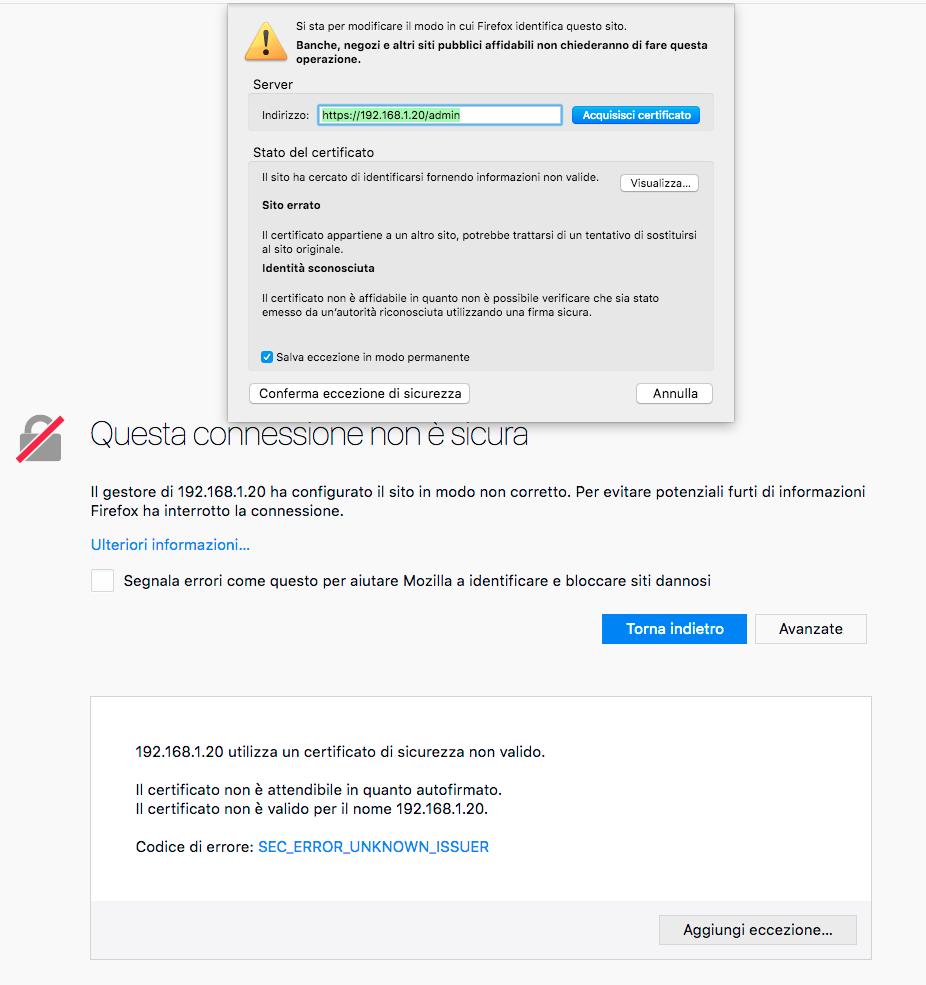The image size is (926, 985).
Task: Click the Stato del certificato section label
Action: (313, 152)
